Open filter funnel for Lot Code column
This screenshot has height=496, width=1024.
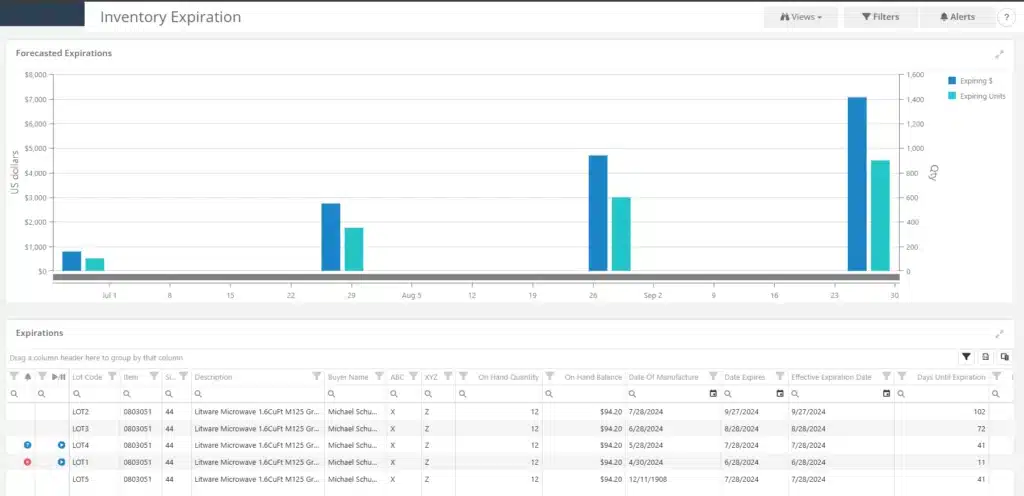[112, 376]
